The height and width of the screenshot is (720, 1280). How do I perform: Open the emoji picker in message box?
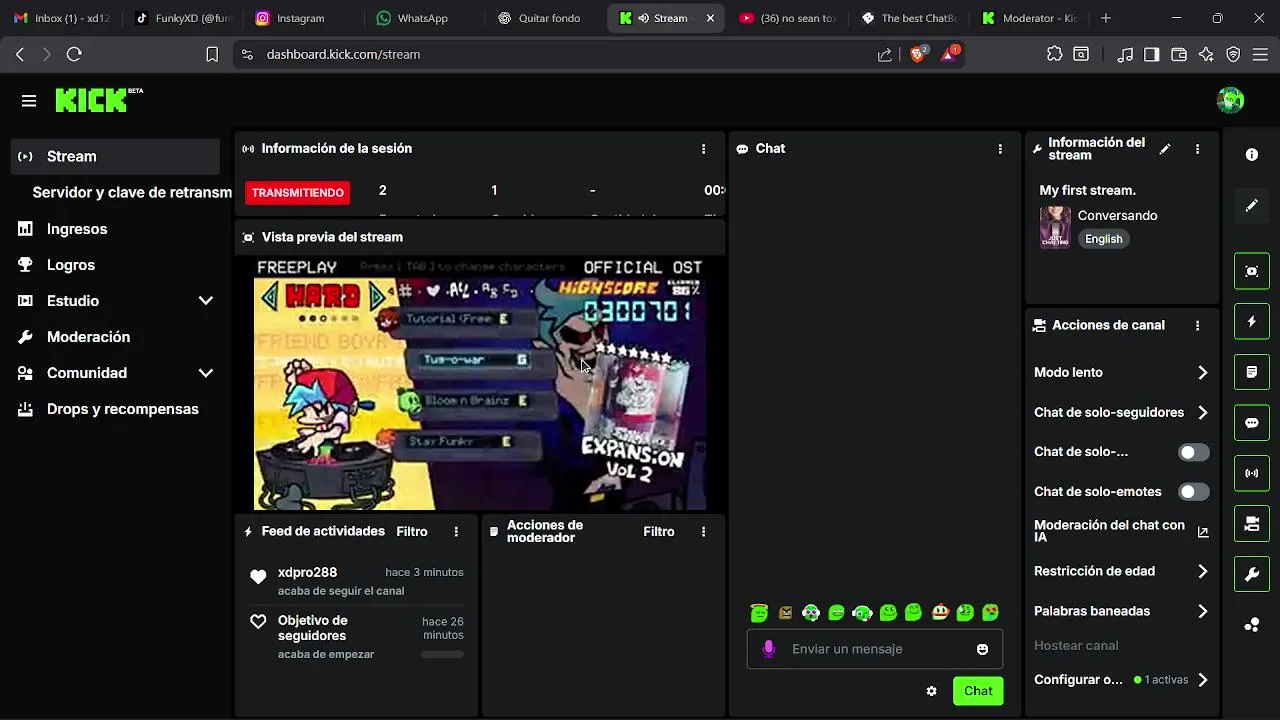[982, 649]
